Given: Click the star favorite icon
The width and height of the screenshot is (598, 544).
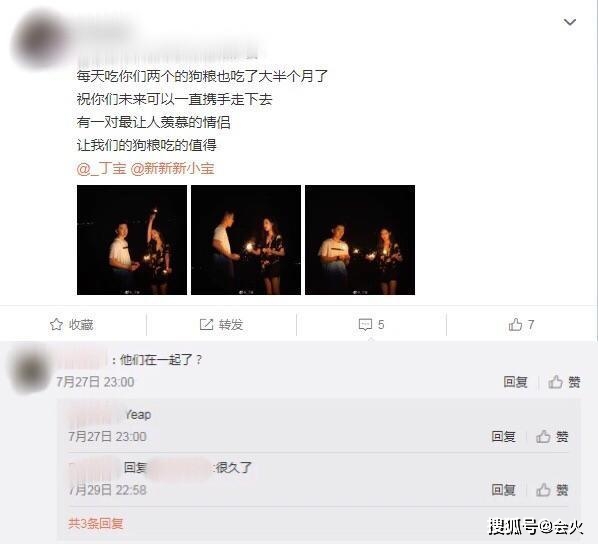Looking at the screenshot, I should coord(56,325).
